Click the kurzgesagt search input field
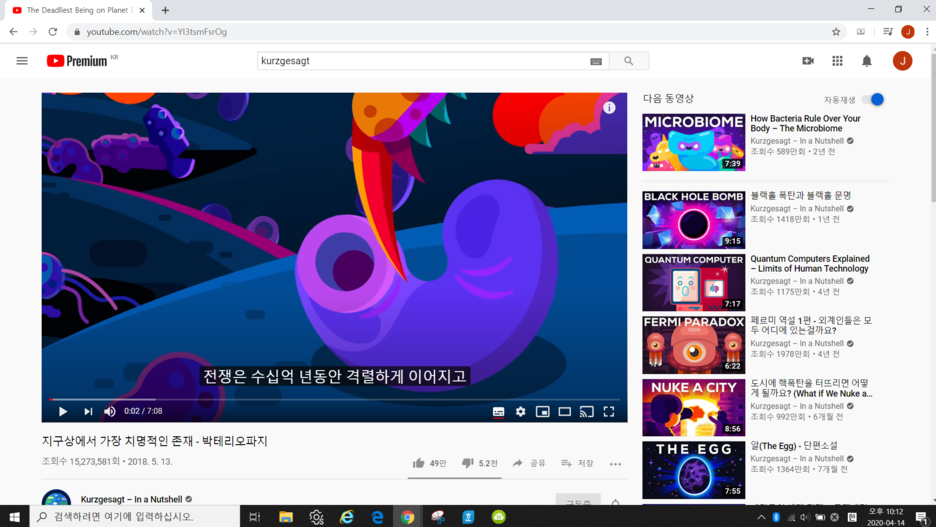Image resolution: width=936 pixels, height=527 pixels. pyautogui.click(x=421, y=61)
